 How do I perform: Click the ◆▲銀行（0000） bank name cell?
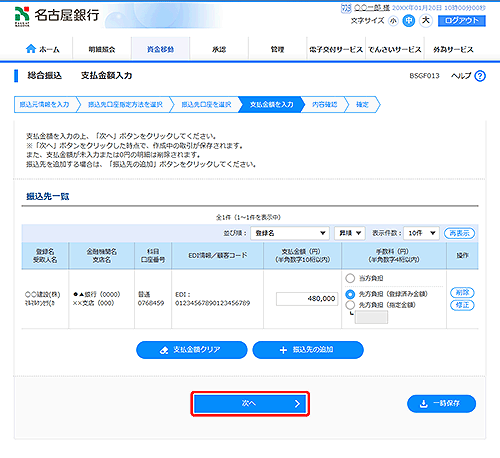pos(97,294)
